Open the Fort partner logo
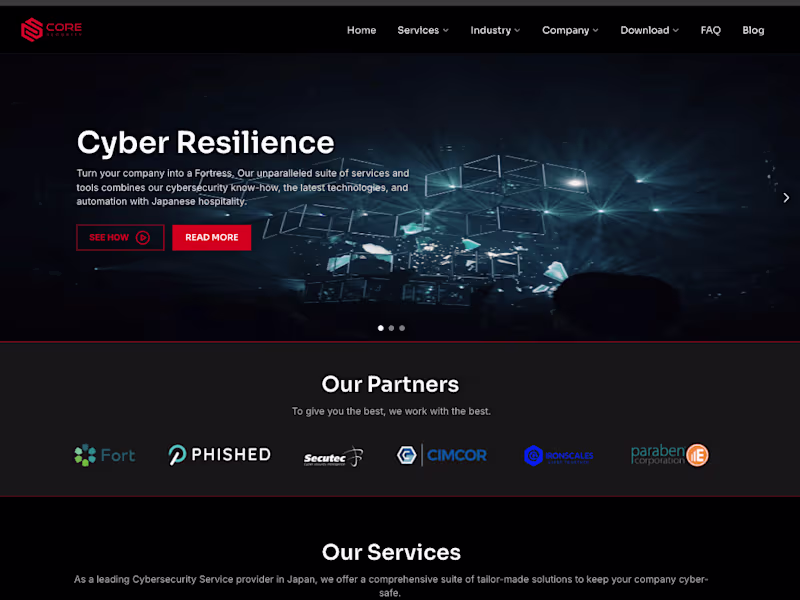Screen dimensions: 800x600 (x=105, y=455)
